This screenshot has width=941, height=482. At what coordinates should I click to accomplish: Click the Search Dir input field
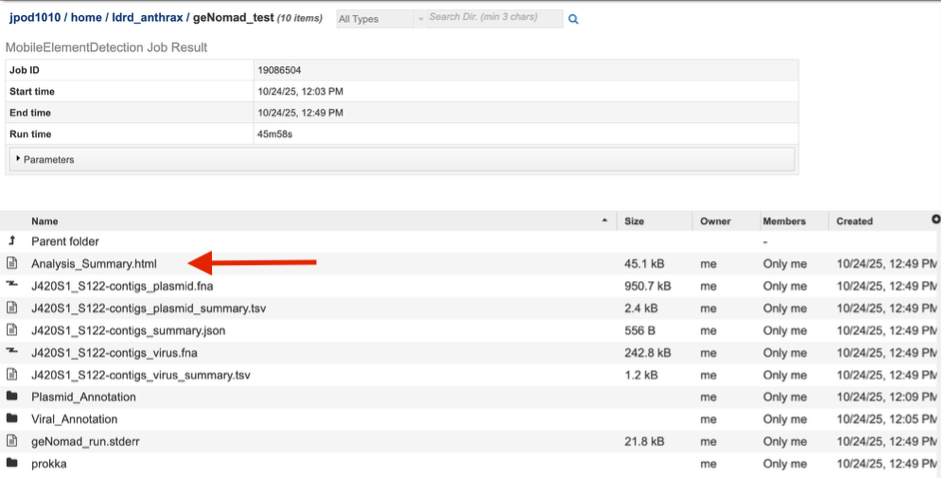coord(494,18)
